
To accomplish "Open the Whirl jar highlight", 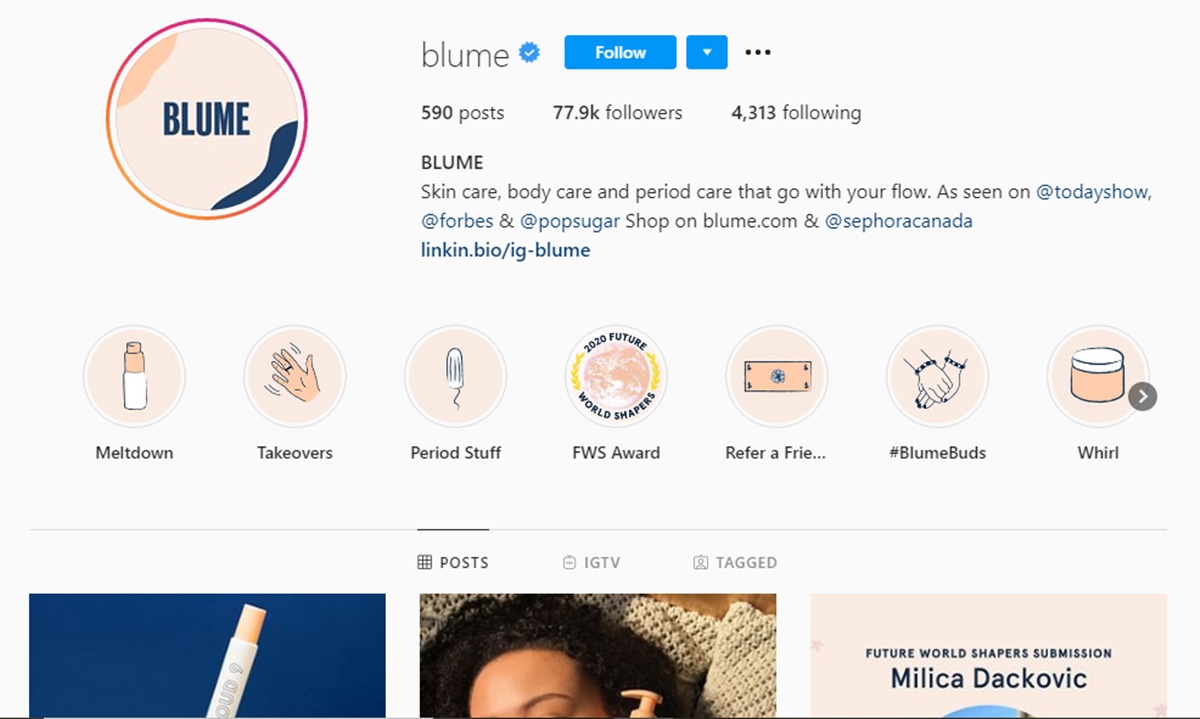I will point(1098,377).
